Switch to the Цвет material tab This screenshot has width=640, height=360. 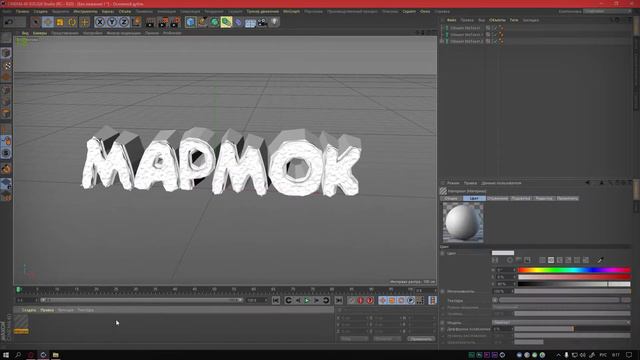(x=474, y=198)
